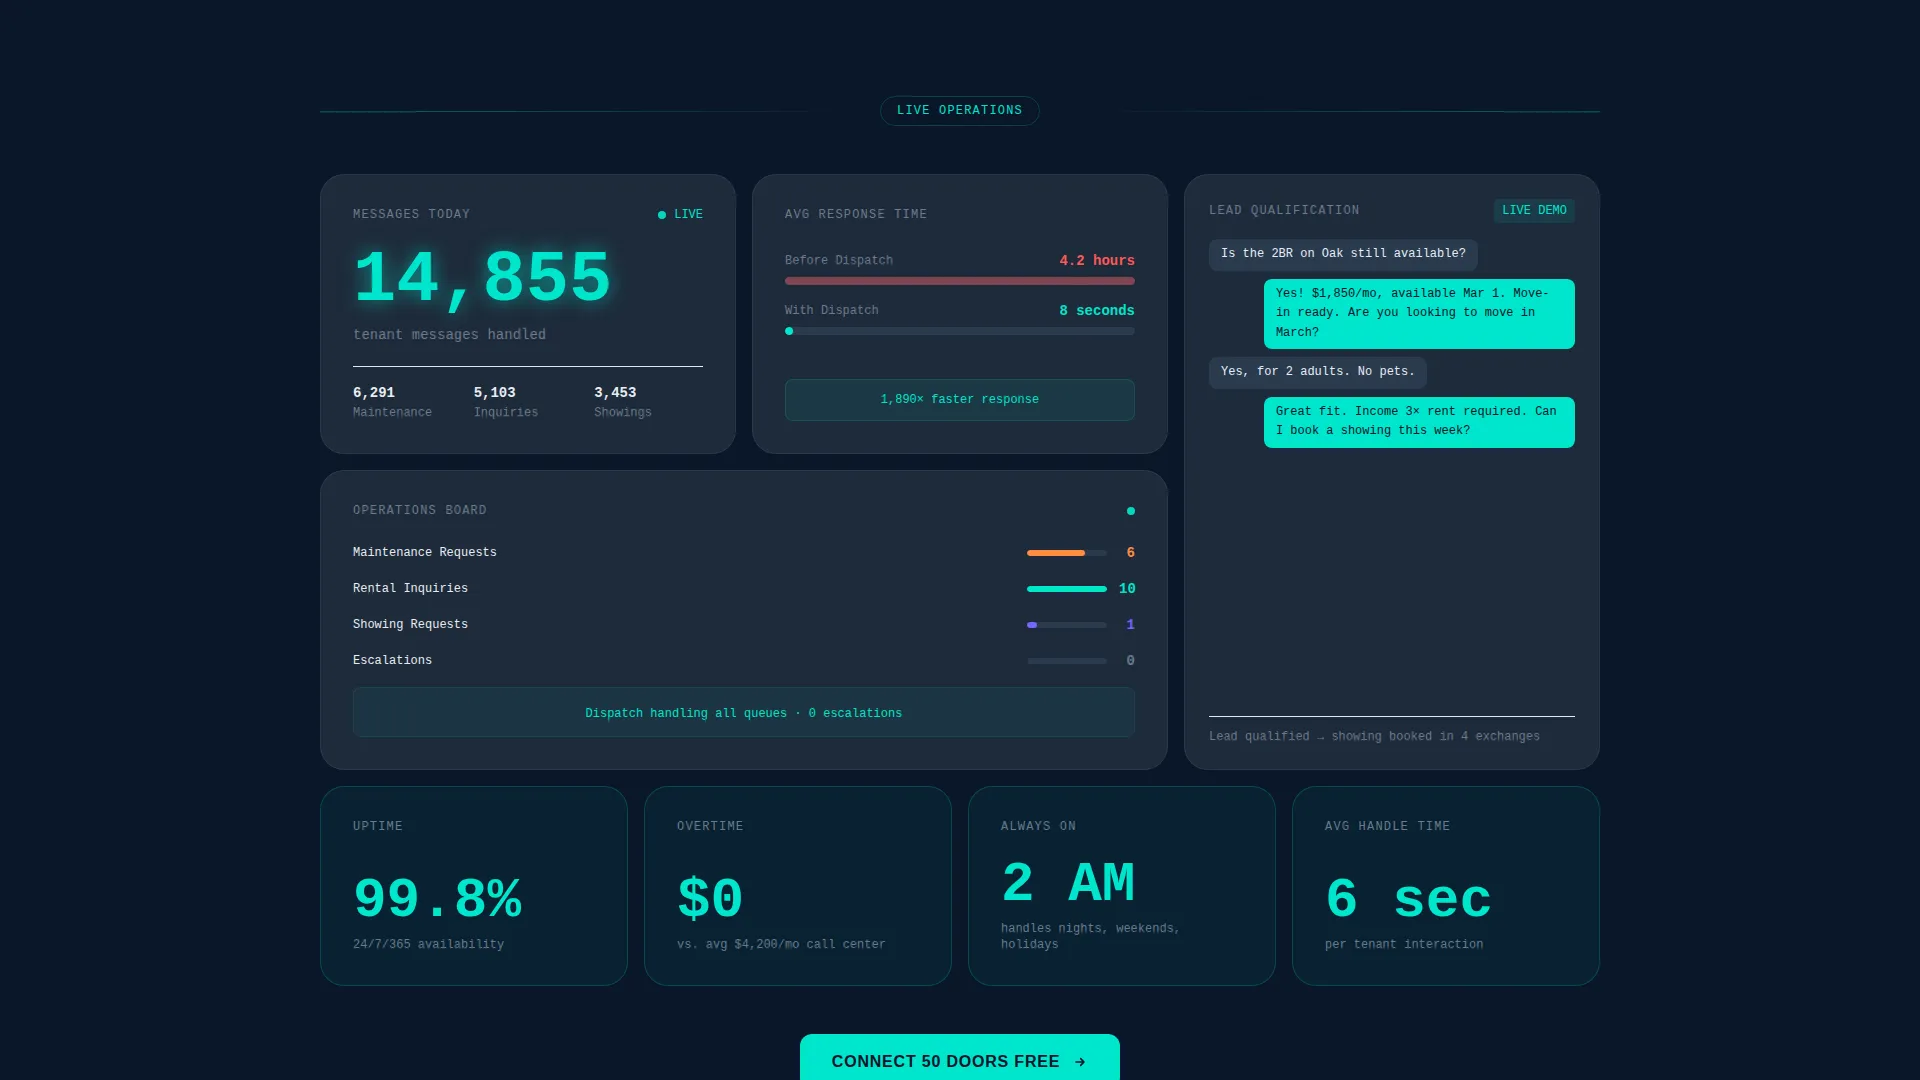The width and height of the screenshot is (1920, 1080).
Task: Click the Lead qualified footer text
Action: point(1374,737)
